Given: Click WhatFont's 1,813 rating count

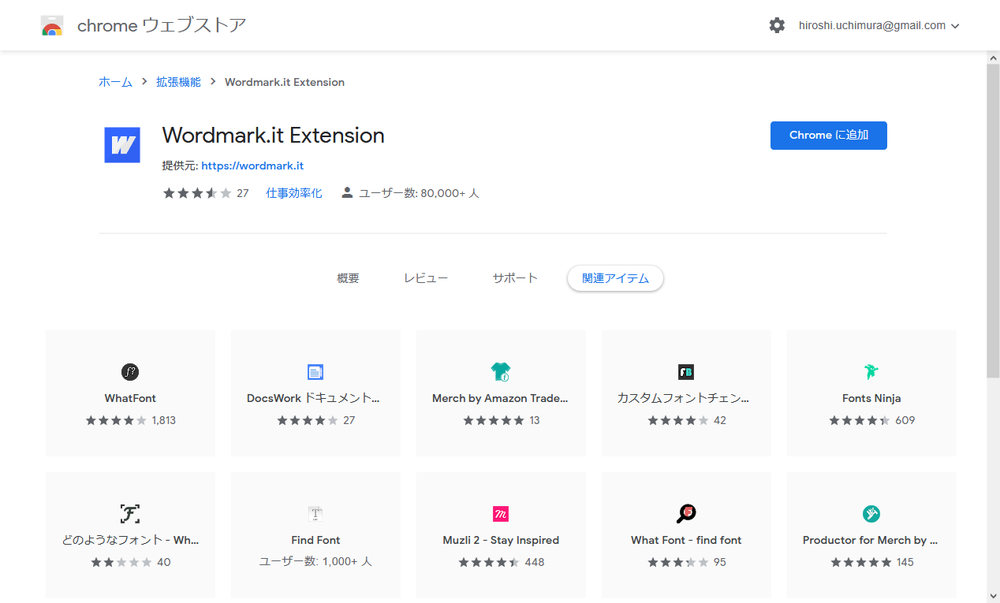Looking at the screenshot, I should click(164, 420).
